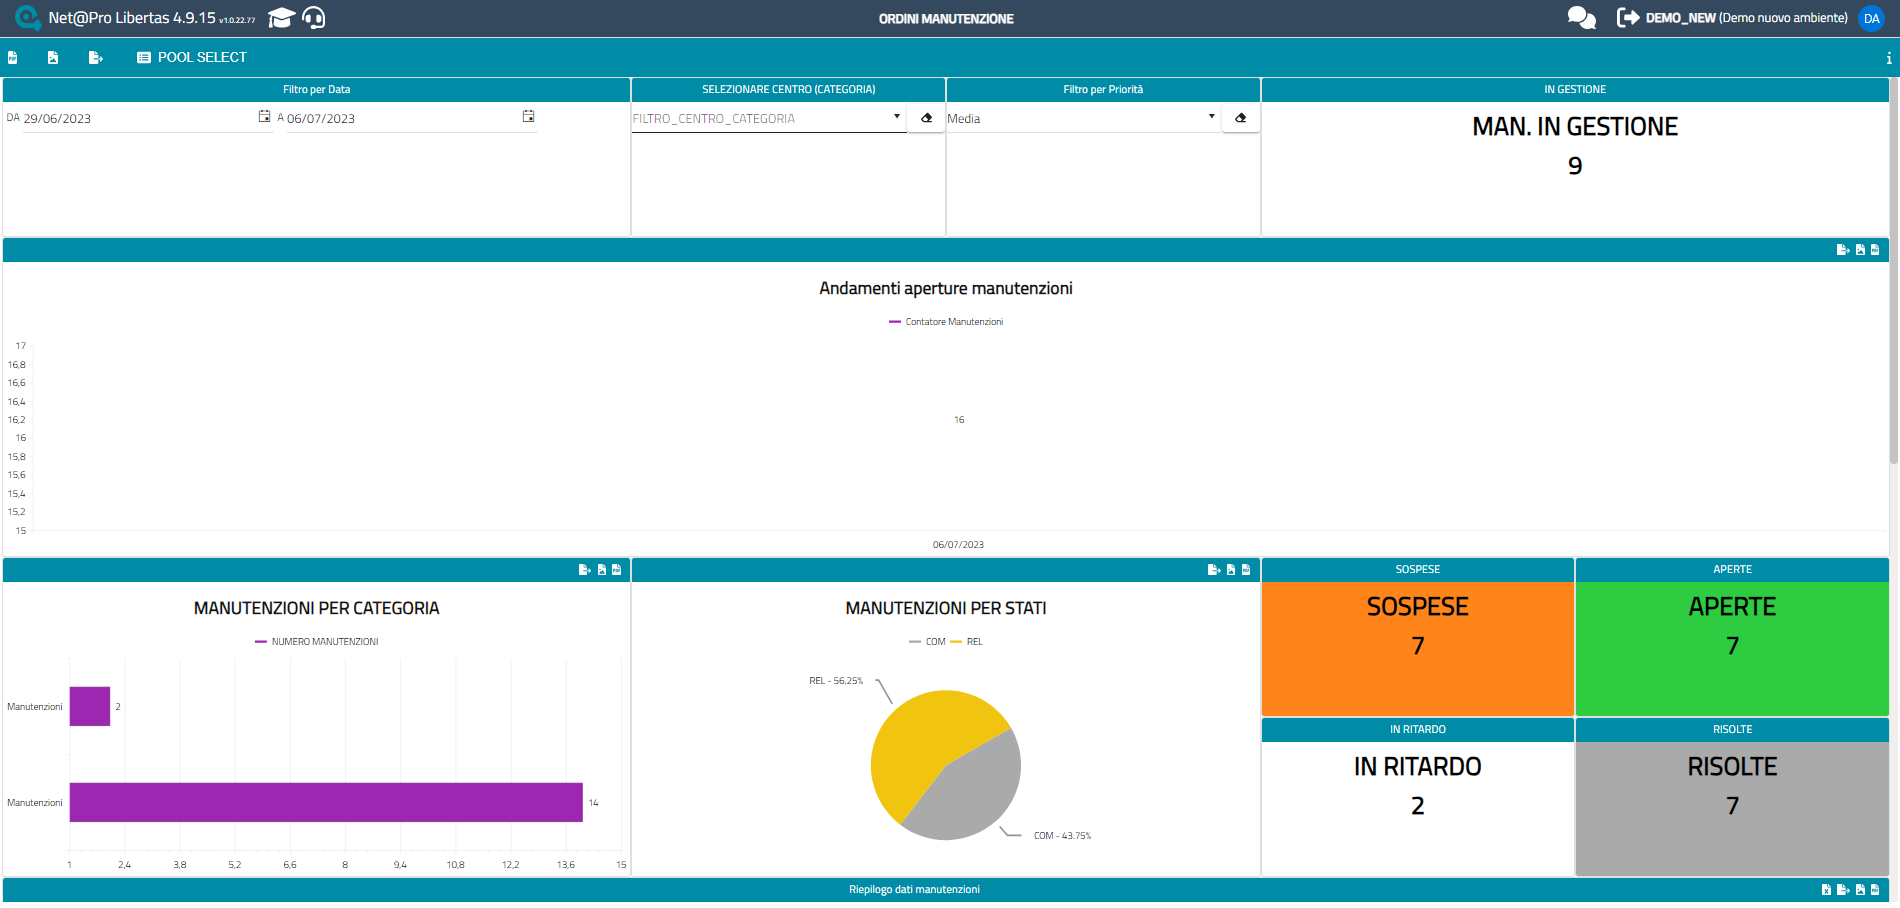
Task: Save Manutenzioni per Categoria as PDF
Action: [x=617, y=570]
